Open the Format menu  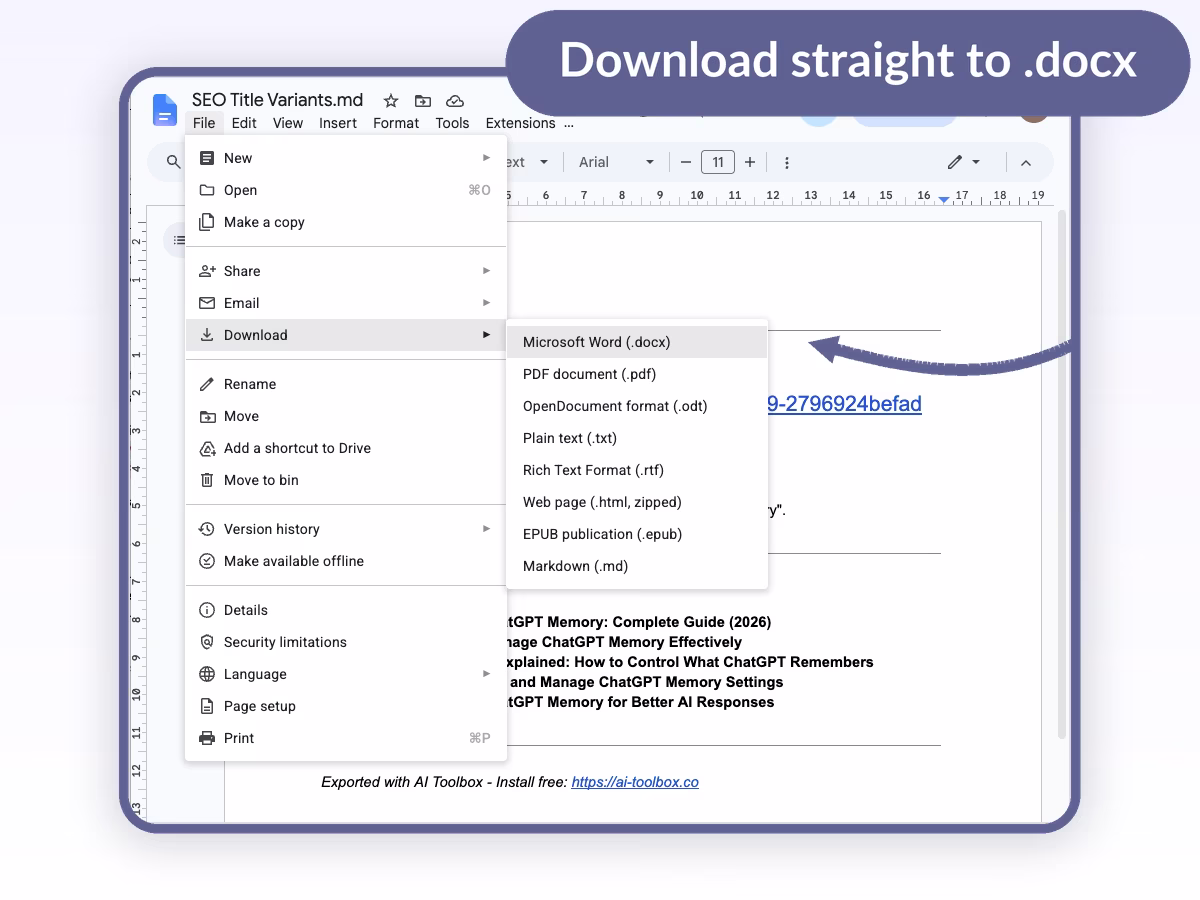click(396, 123)
